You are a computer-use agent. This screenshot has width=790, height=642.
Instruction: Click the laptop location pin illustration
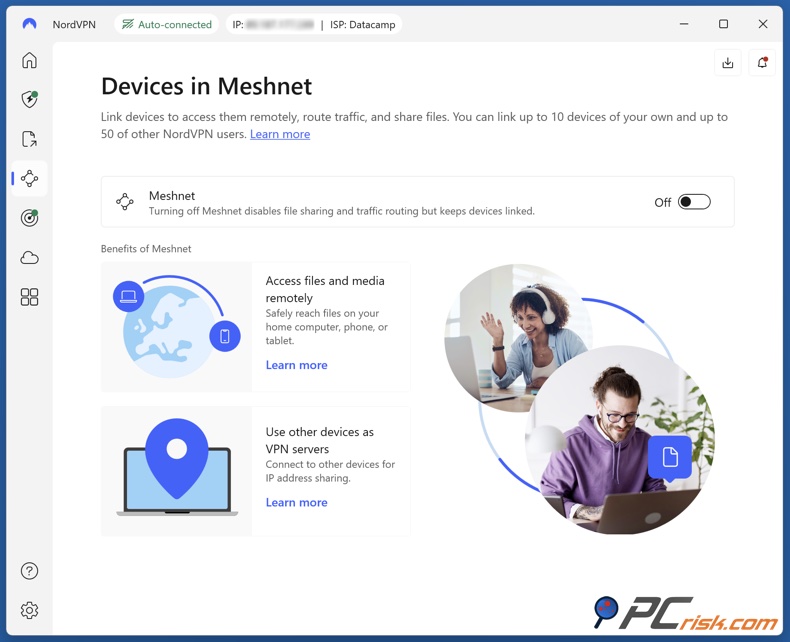[177, 470]
